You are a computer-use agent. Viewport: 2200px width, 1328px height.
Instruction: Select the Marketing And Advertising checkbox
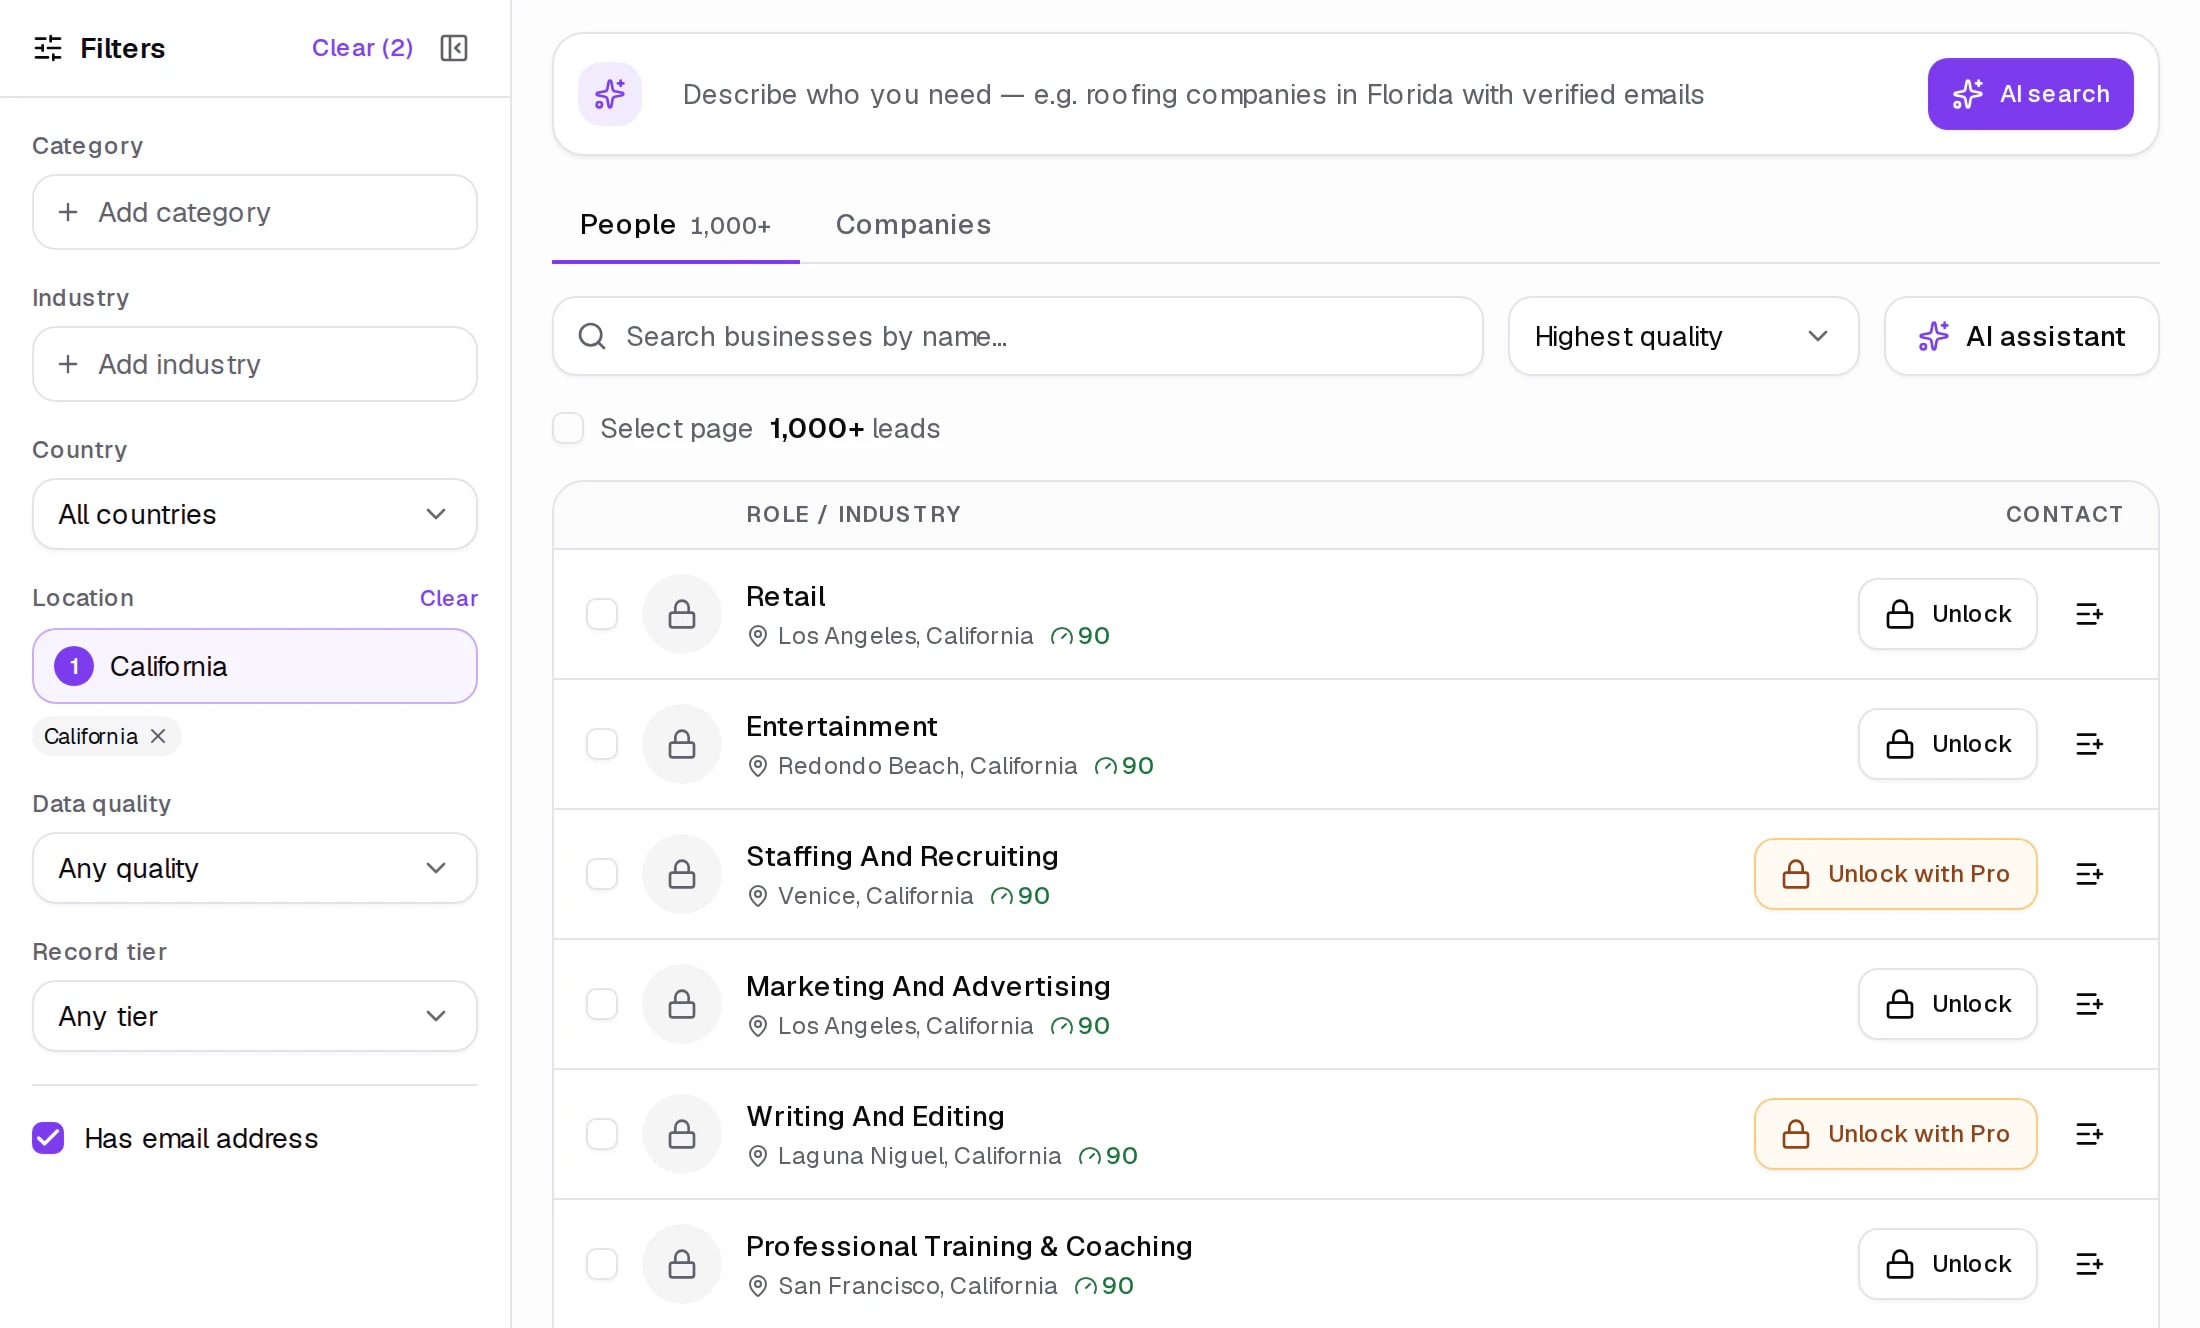click(602, 1004)
